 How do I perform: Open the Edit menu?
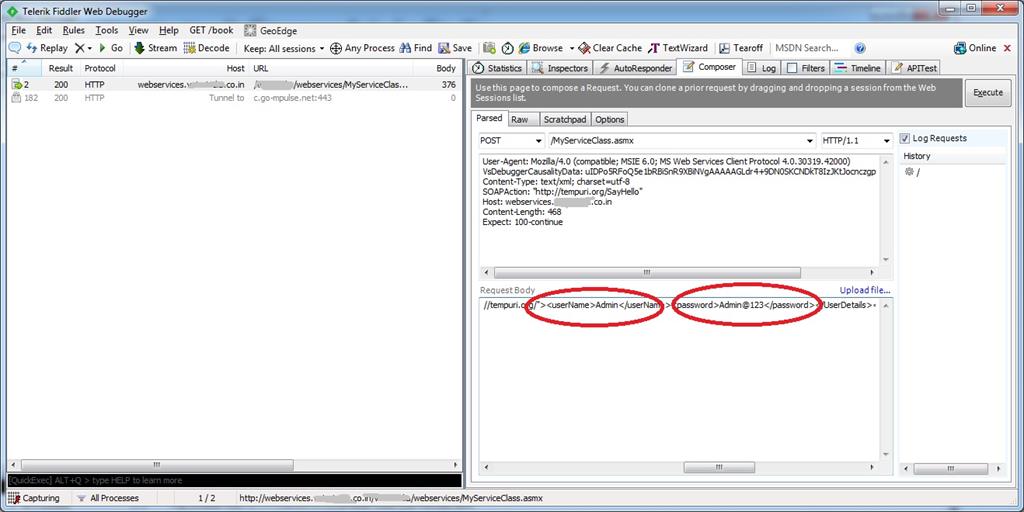tap(44, 31)
